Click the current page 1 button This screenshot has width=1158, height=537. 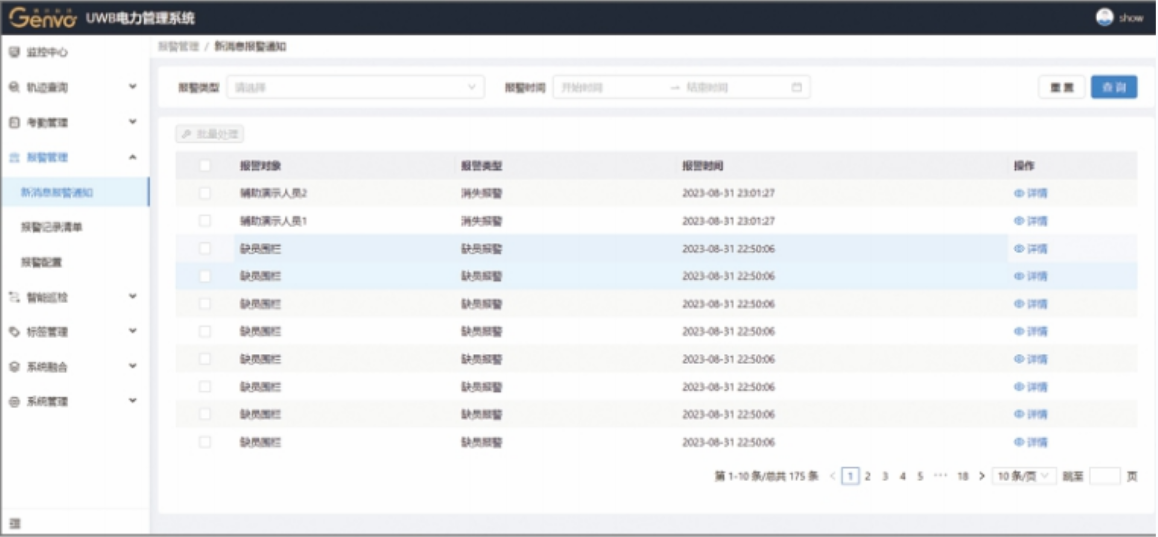(x=851, y=476)
